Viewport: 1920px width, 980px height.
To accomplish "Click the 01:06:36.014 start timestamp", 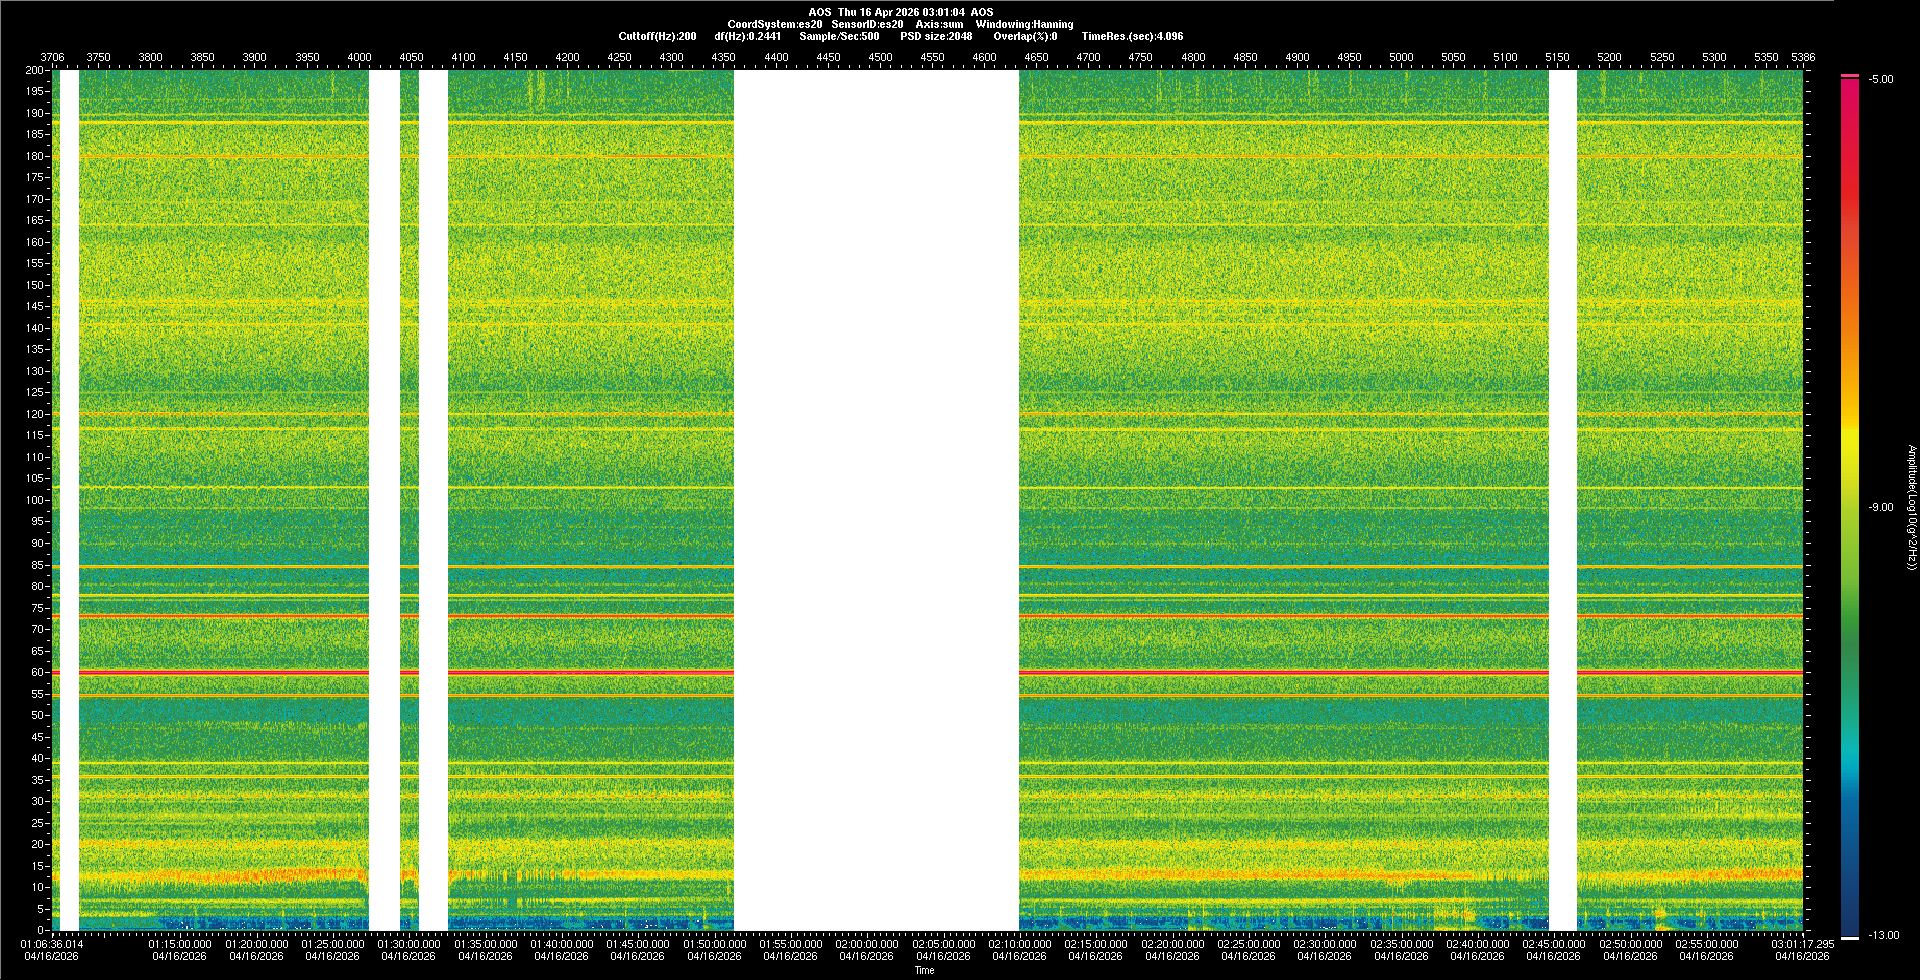I will click(52, 944).
